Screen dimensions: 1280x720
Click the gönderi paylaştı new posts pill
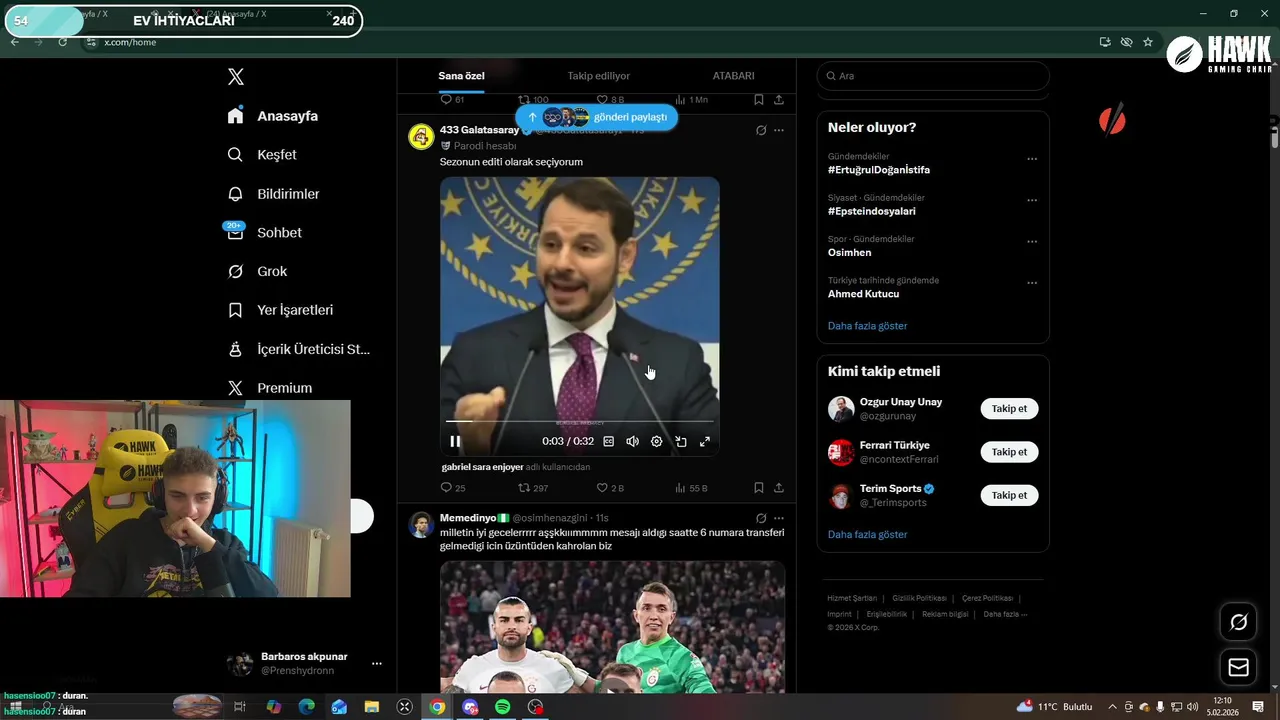[597, 117]
